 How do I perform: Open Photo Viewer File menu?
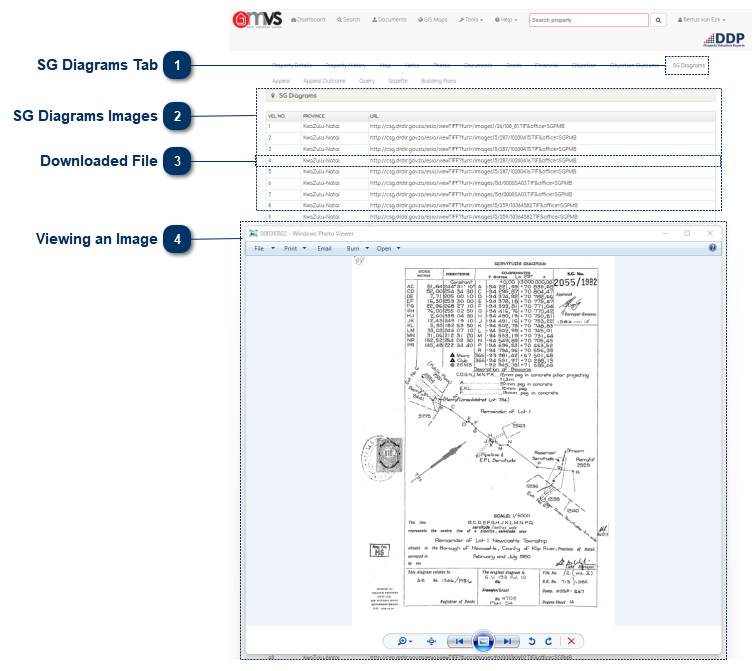click(264, 248)
